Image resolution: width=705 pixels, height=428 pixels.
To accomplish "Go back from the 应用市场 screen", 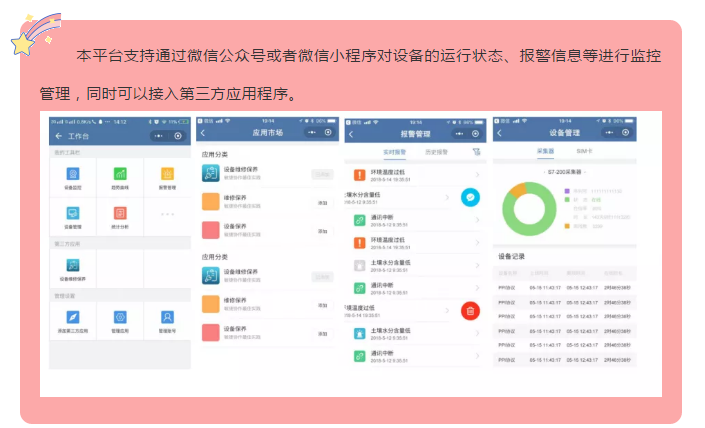I will (203, 133).
